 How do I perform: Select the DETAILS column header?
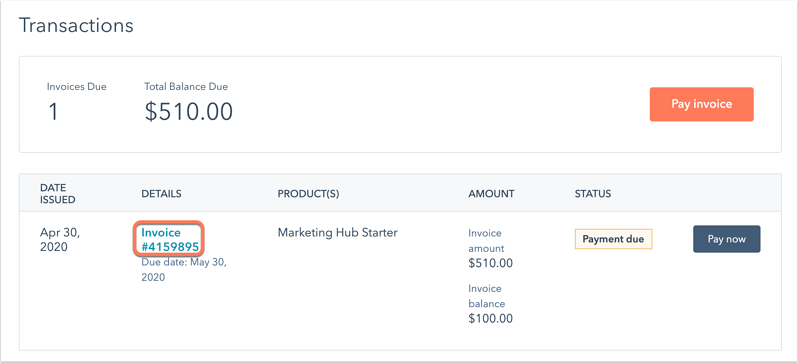[x=161, y=193]
